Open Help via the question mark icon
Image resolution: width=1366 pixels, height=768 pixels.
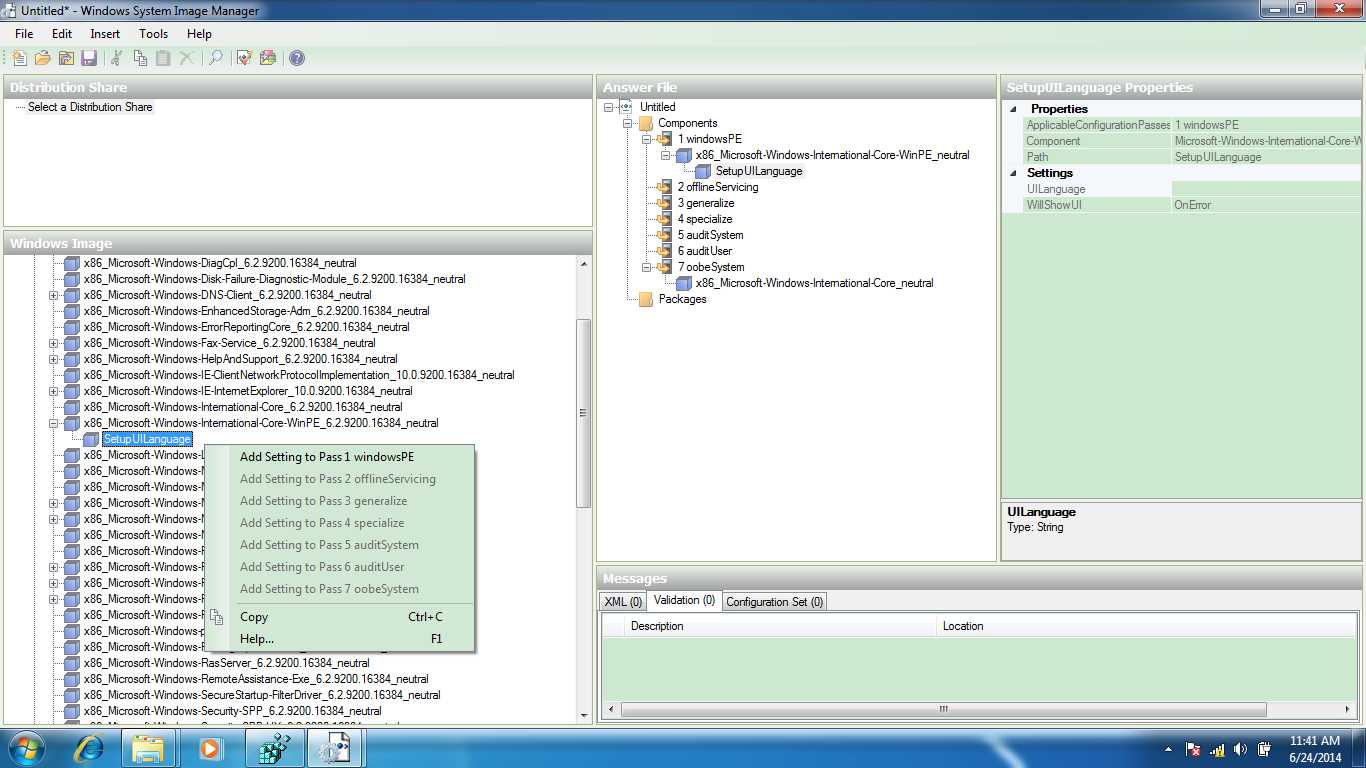[x=297, y=58]
